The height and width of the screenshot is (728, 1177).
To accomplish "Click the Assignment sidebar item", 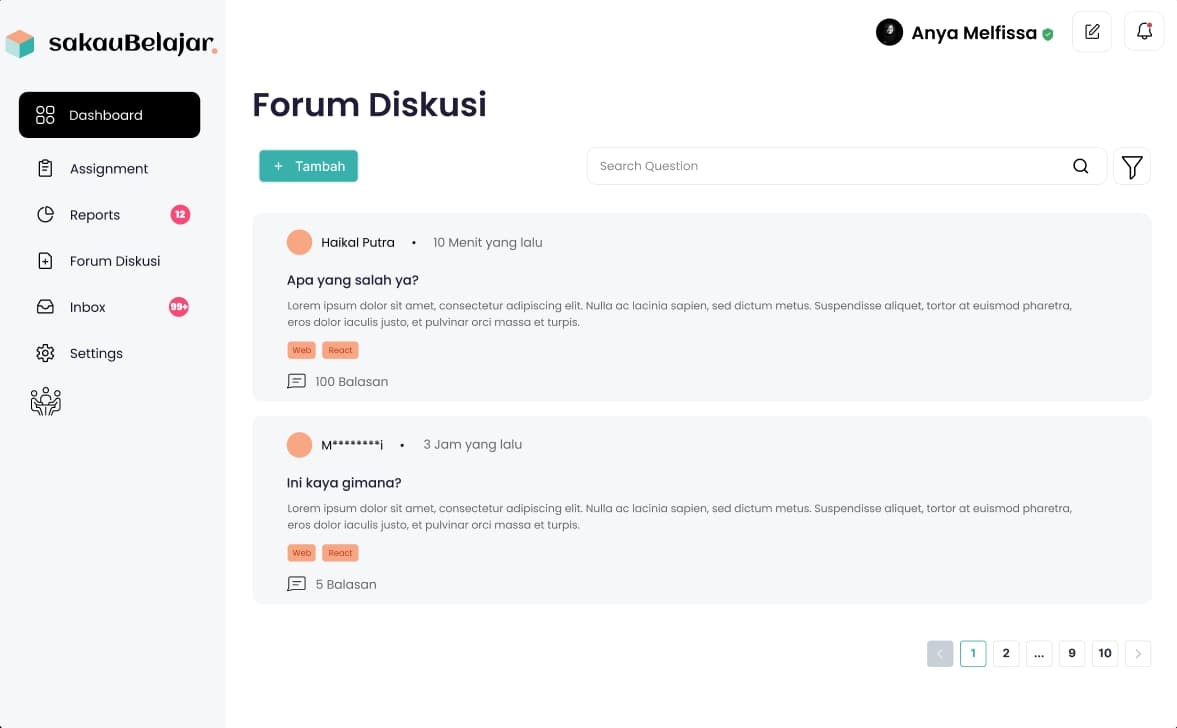I will (108, 168).
